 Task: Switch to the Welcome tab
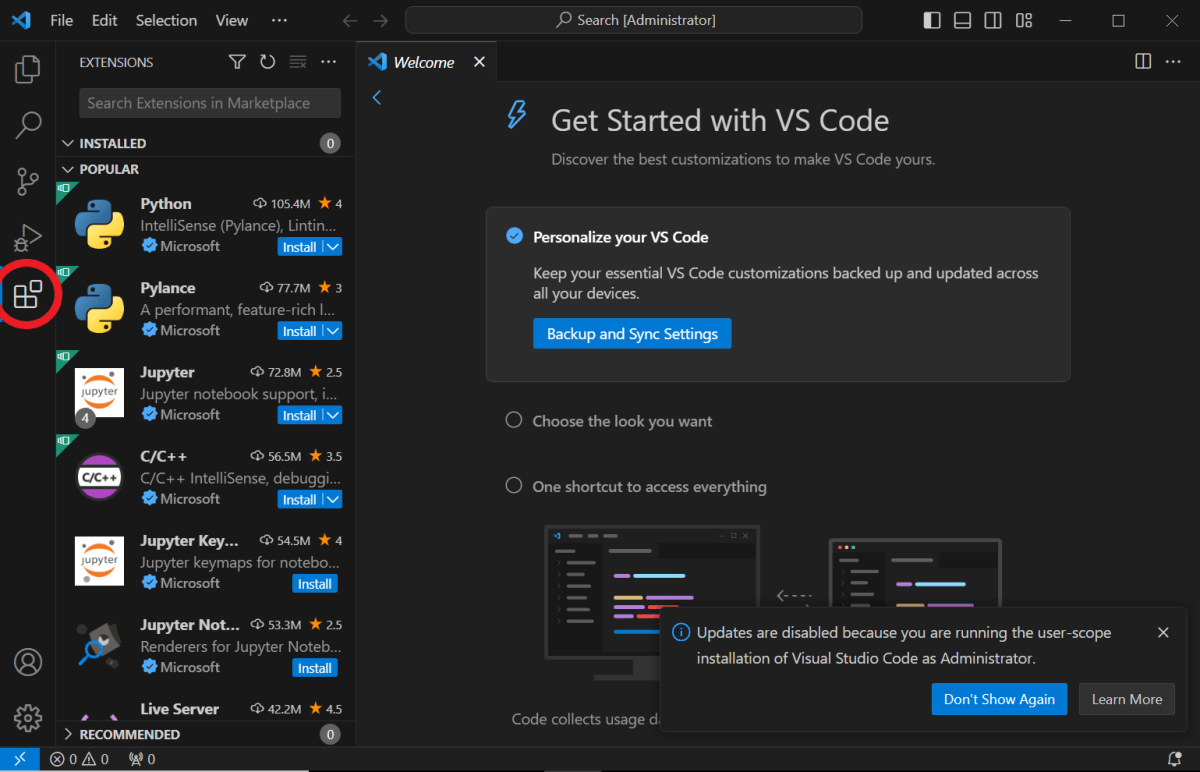point(423,62)
